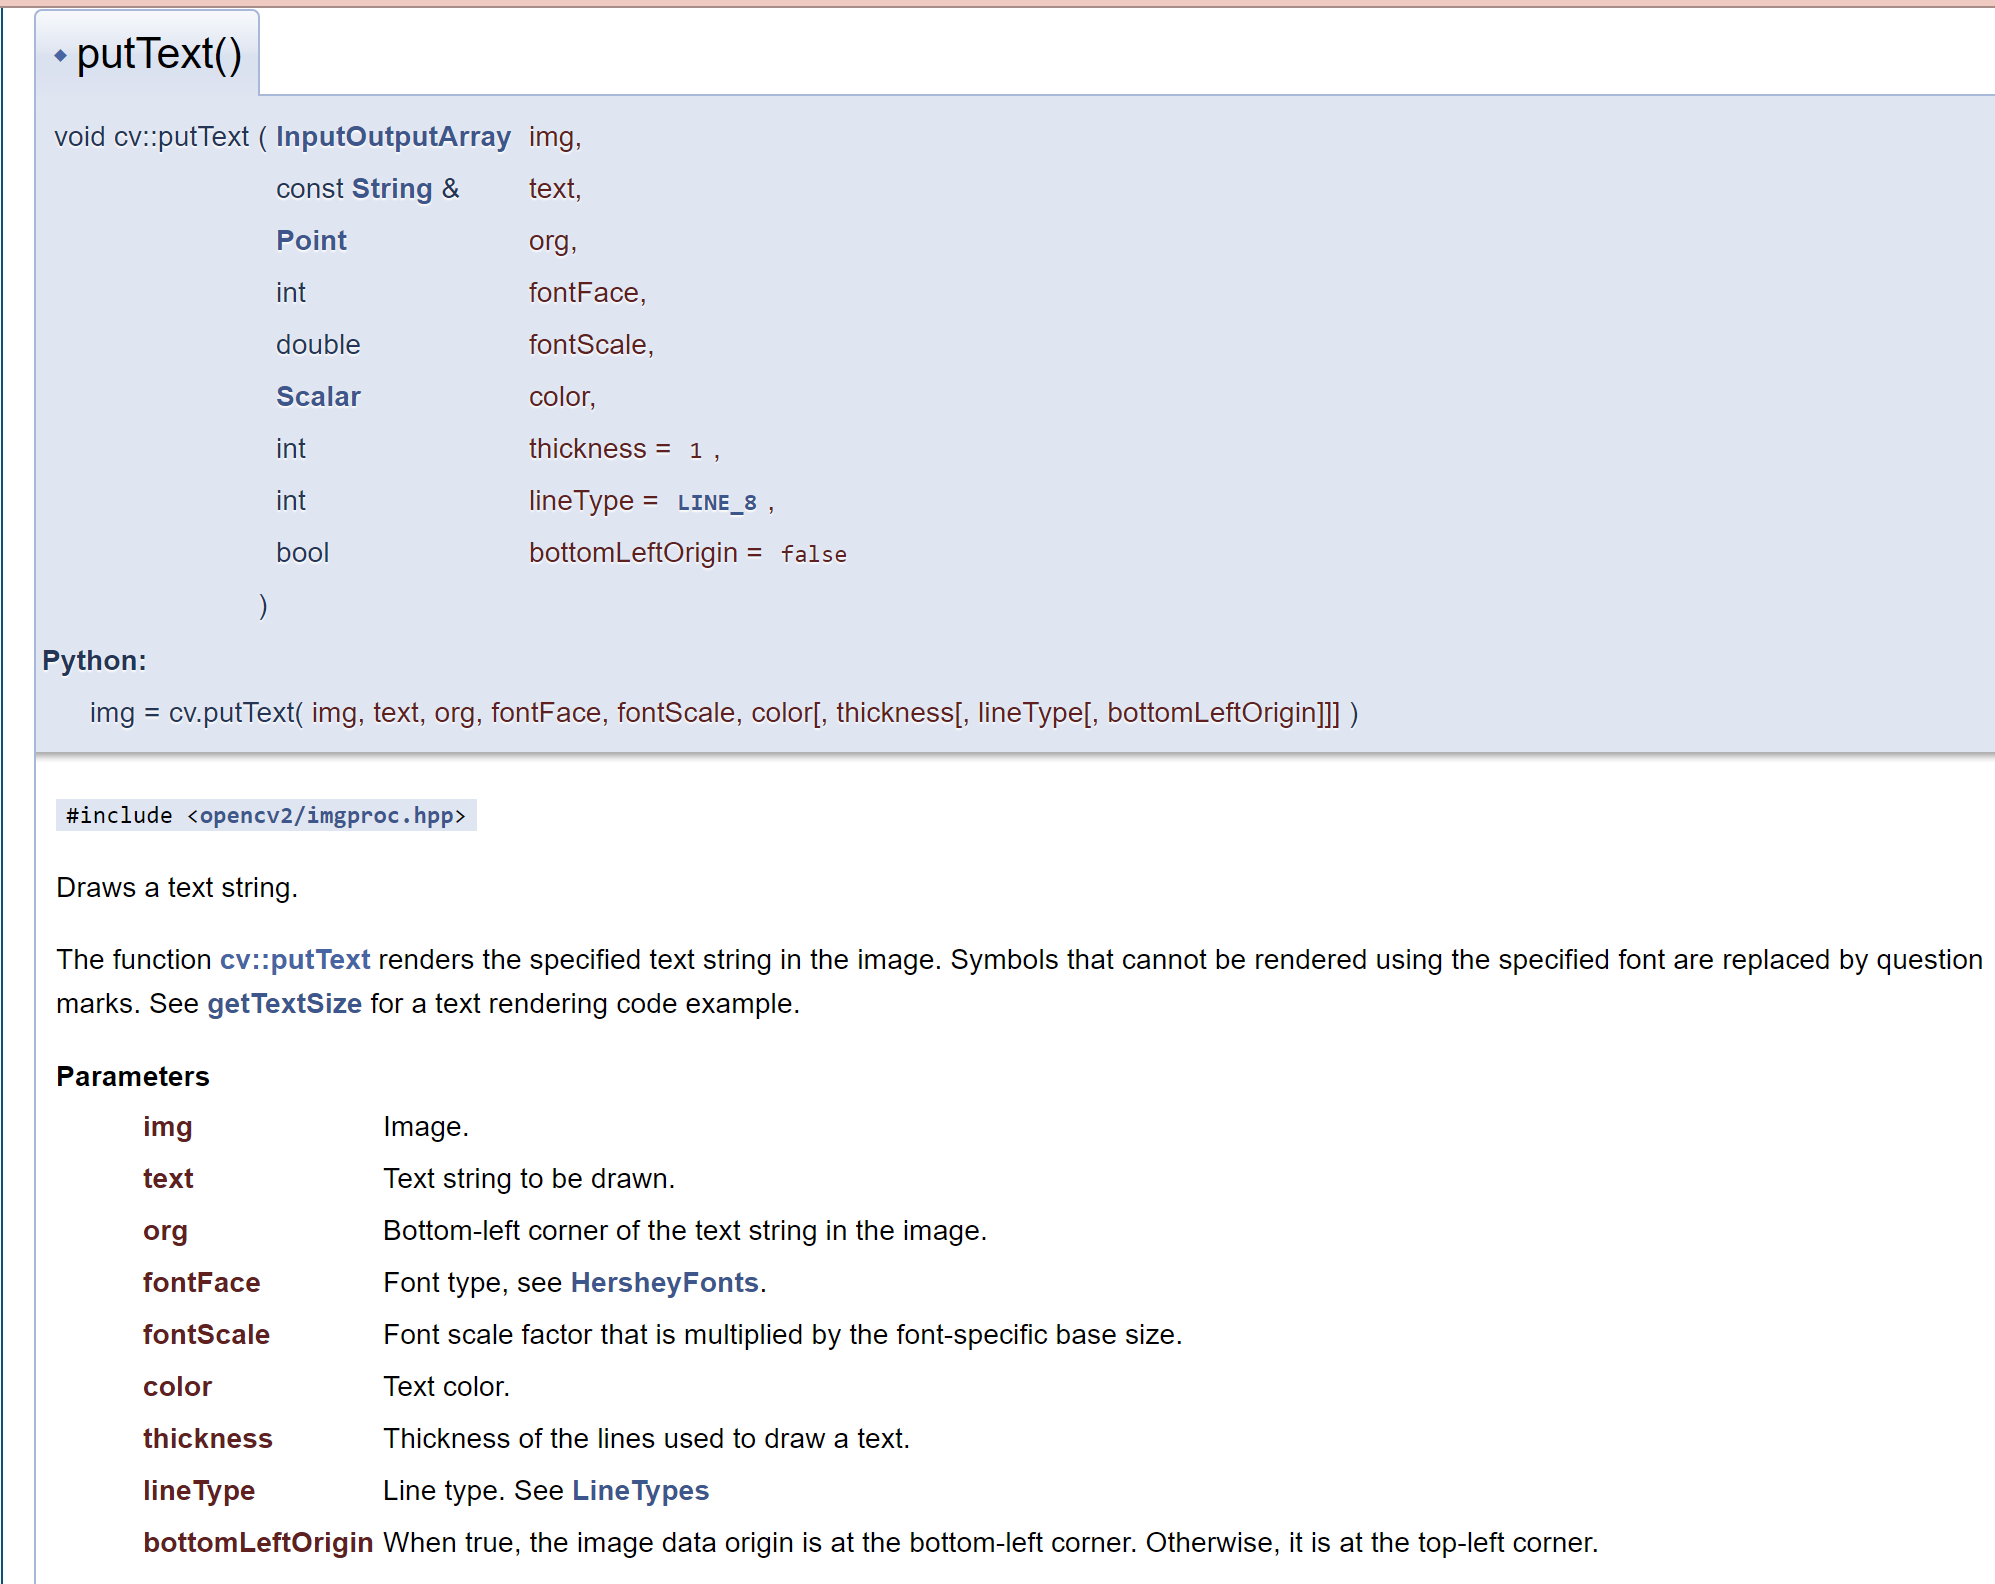
Task: Click 'Thickness of the lines used' description
Action: (x=647, y=1439)
